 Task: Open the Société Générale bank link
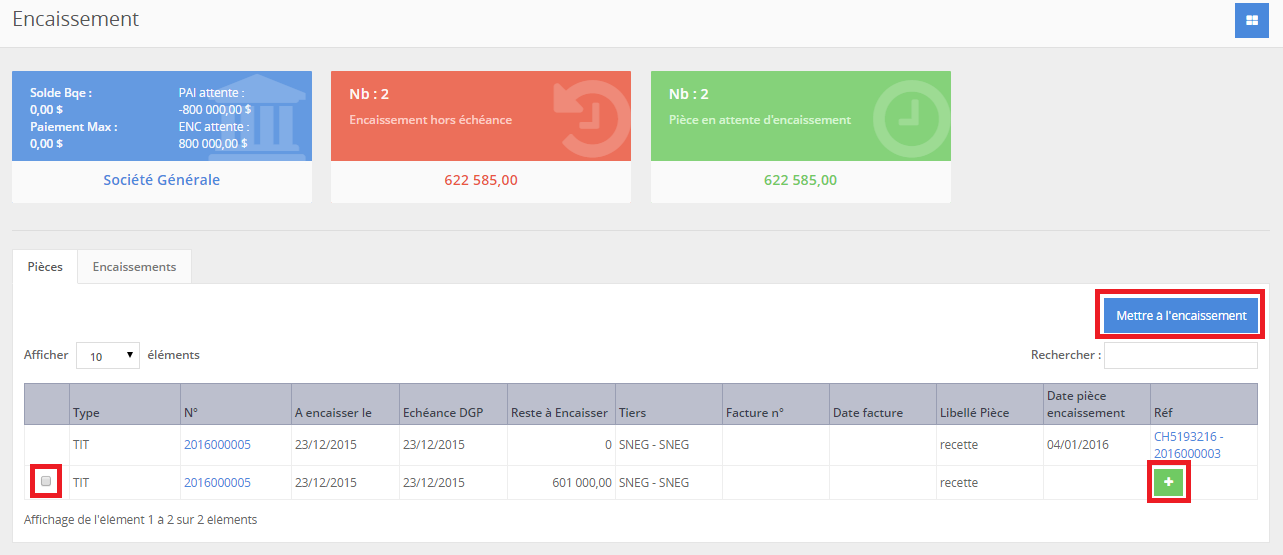161,180
